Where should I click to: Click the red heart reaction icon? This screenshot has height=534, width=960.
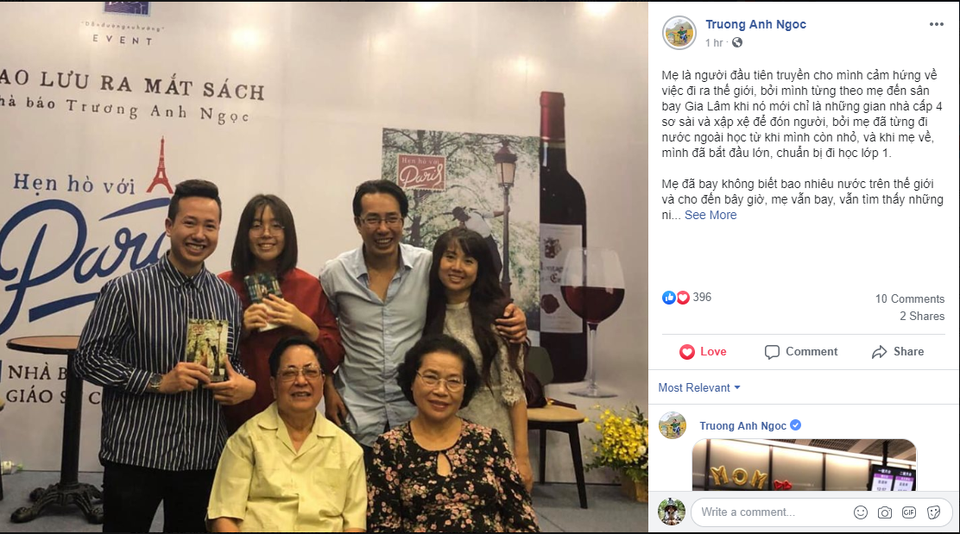(683, 298)
